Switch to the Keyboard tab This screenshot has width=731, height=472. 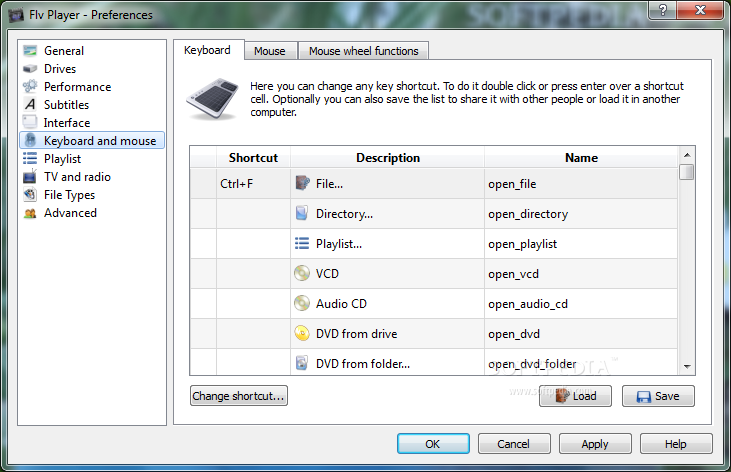[x=207, y=50]
